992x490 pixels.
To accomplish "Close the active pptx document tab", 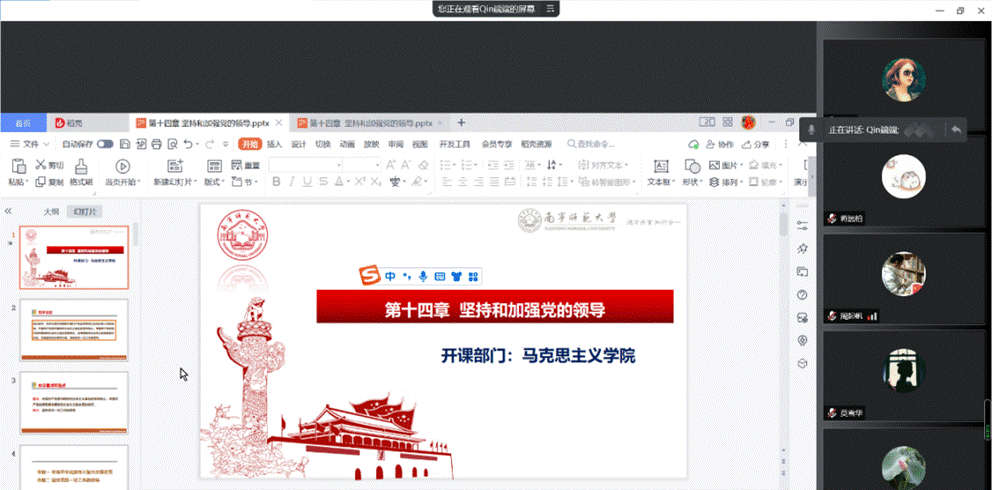I will click(278, 123).
